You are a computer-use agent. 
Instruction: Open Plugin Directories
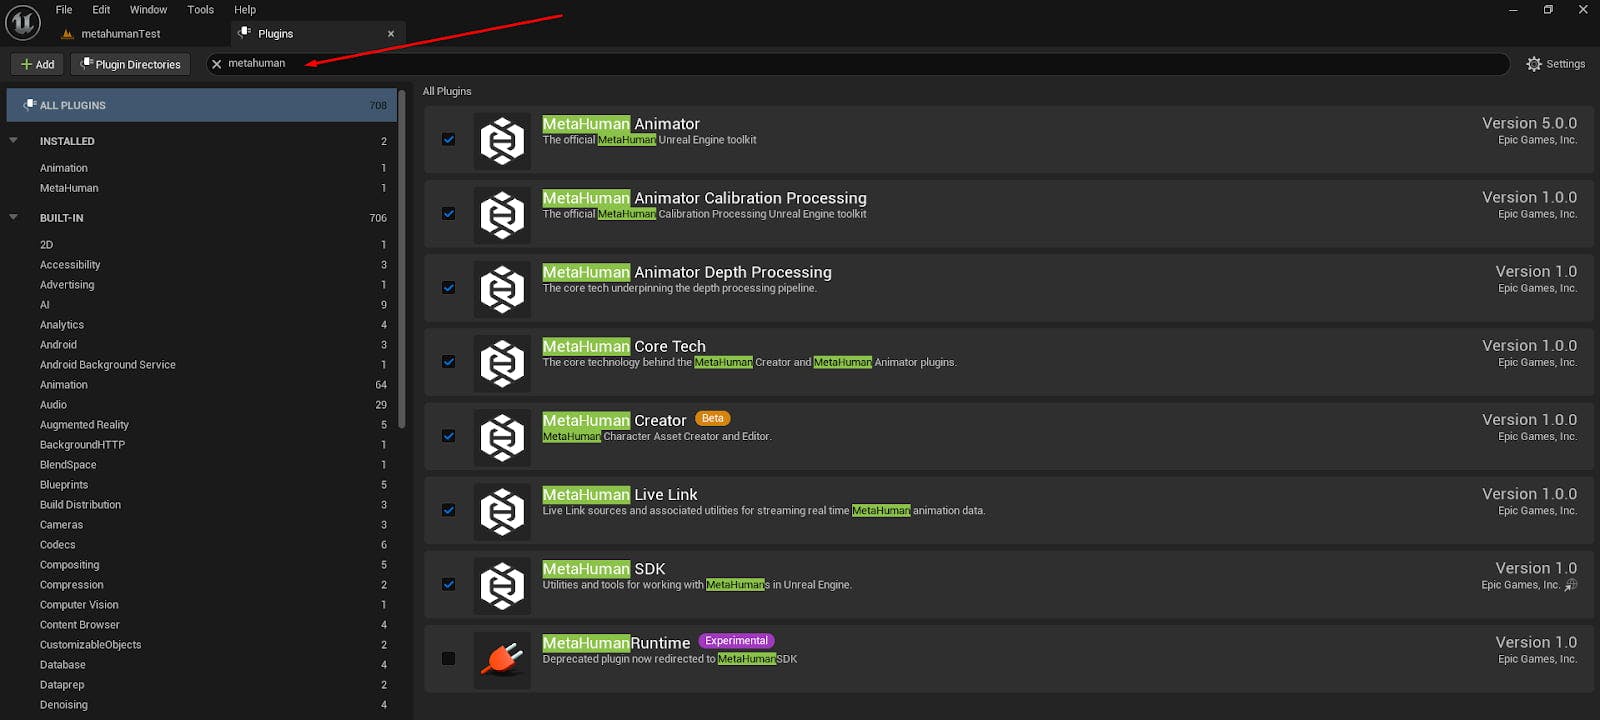click(131, 64)
